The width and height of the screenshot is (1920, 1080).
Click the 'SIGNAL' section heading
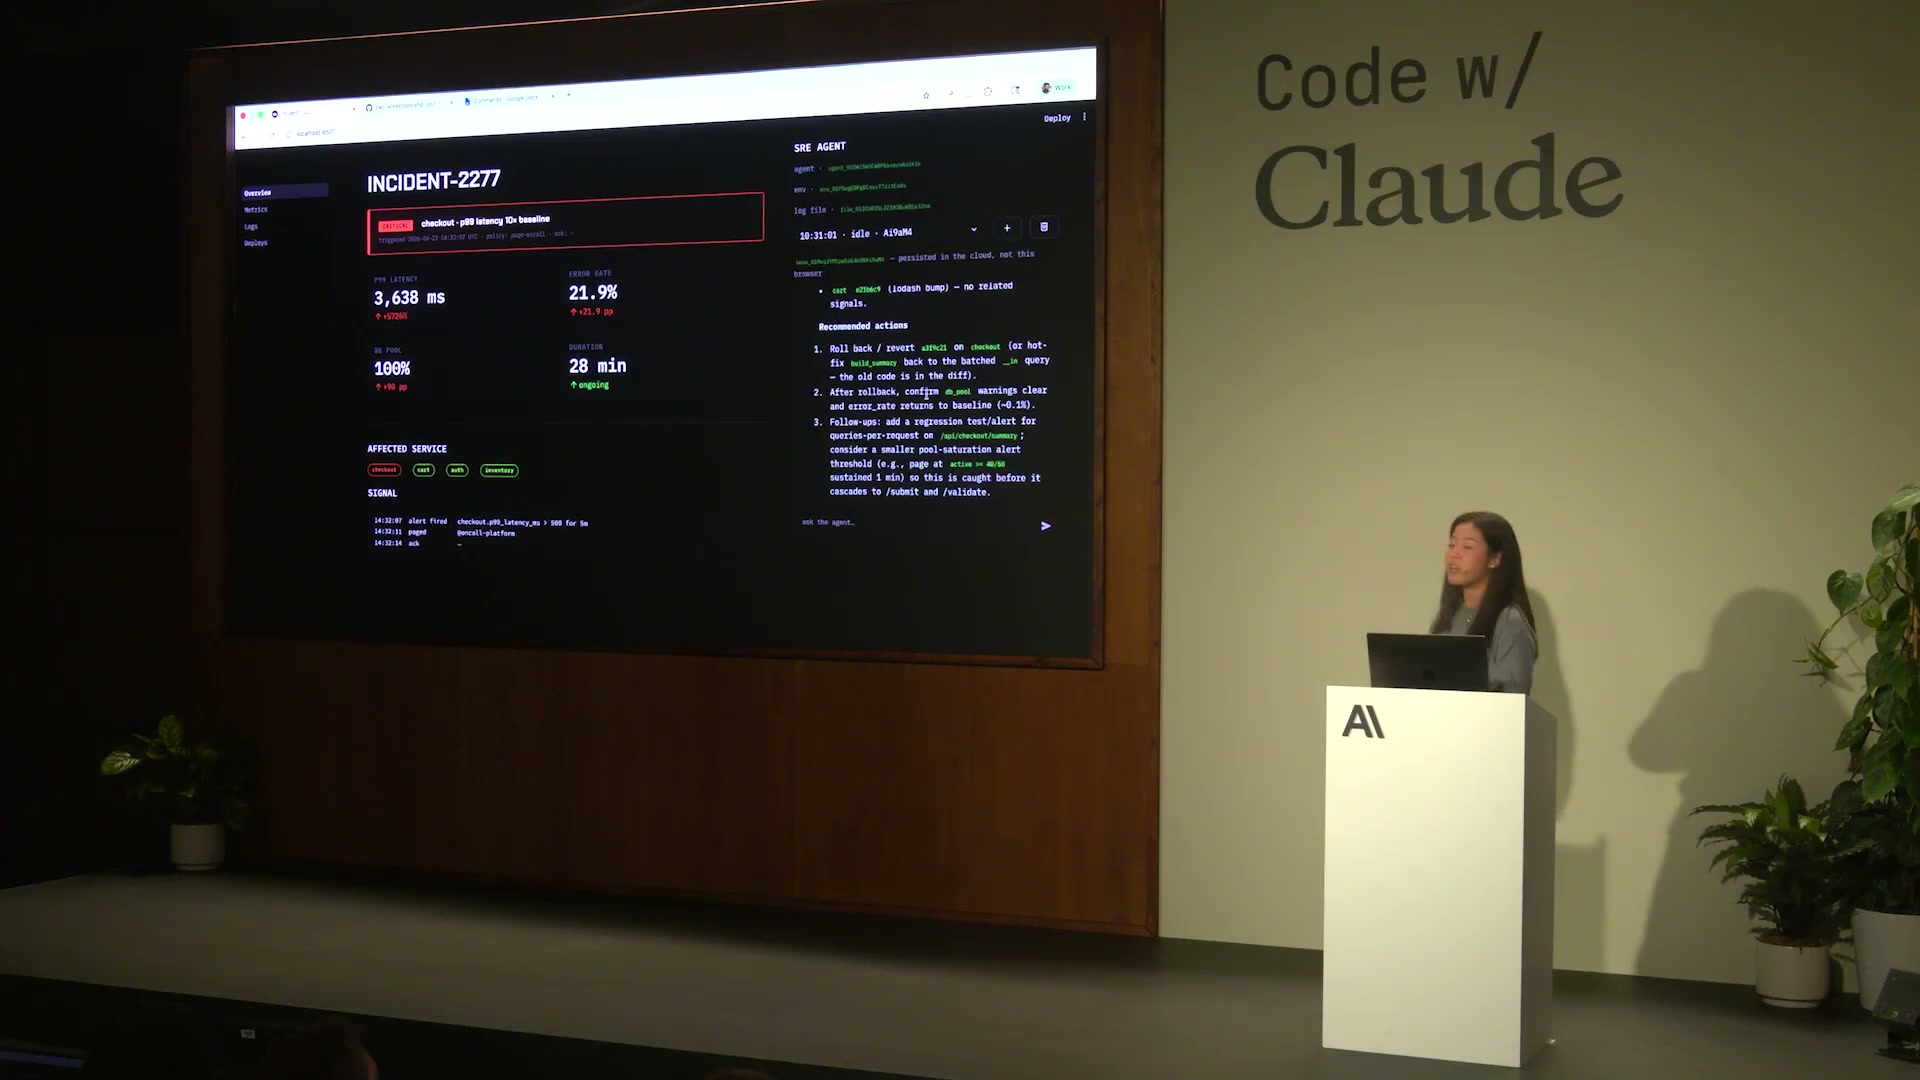click(382, 493)
